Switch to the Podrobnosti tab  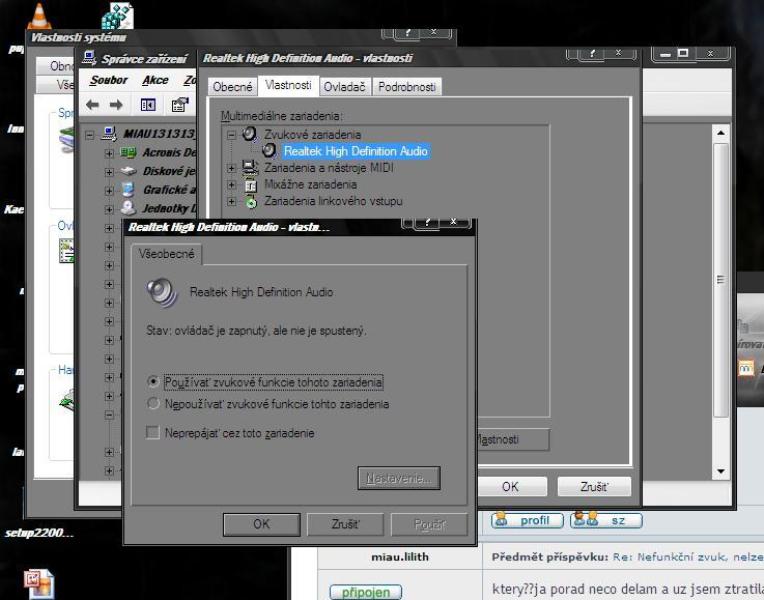pyautogui.click(x=407, y=87)
